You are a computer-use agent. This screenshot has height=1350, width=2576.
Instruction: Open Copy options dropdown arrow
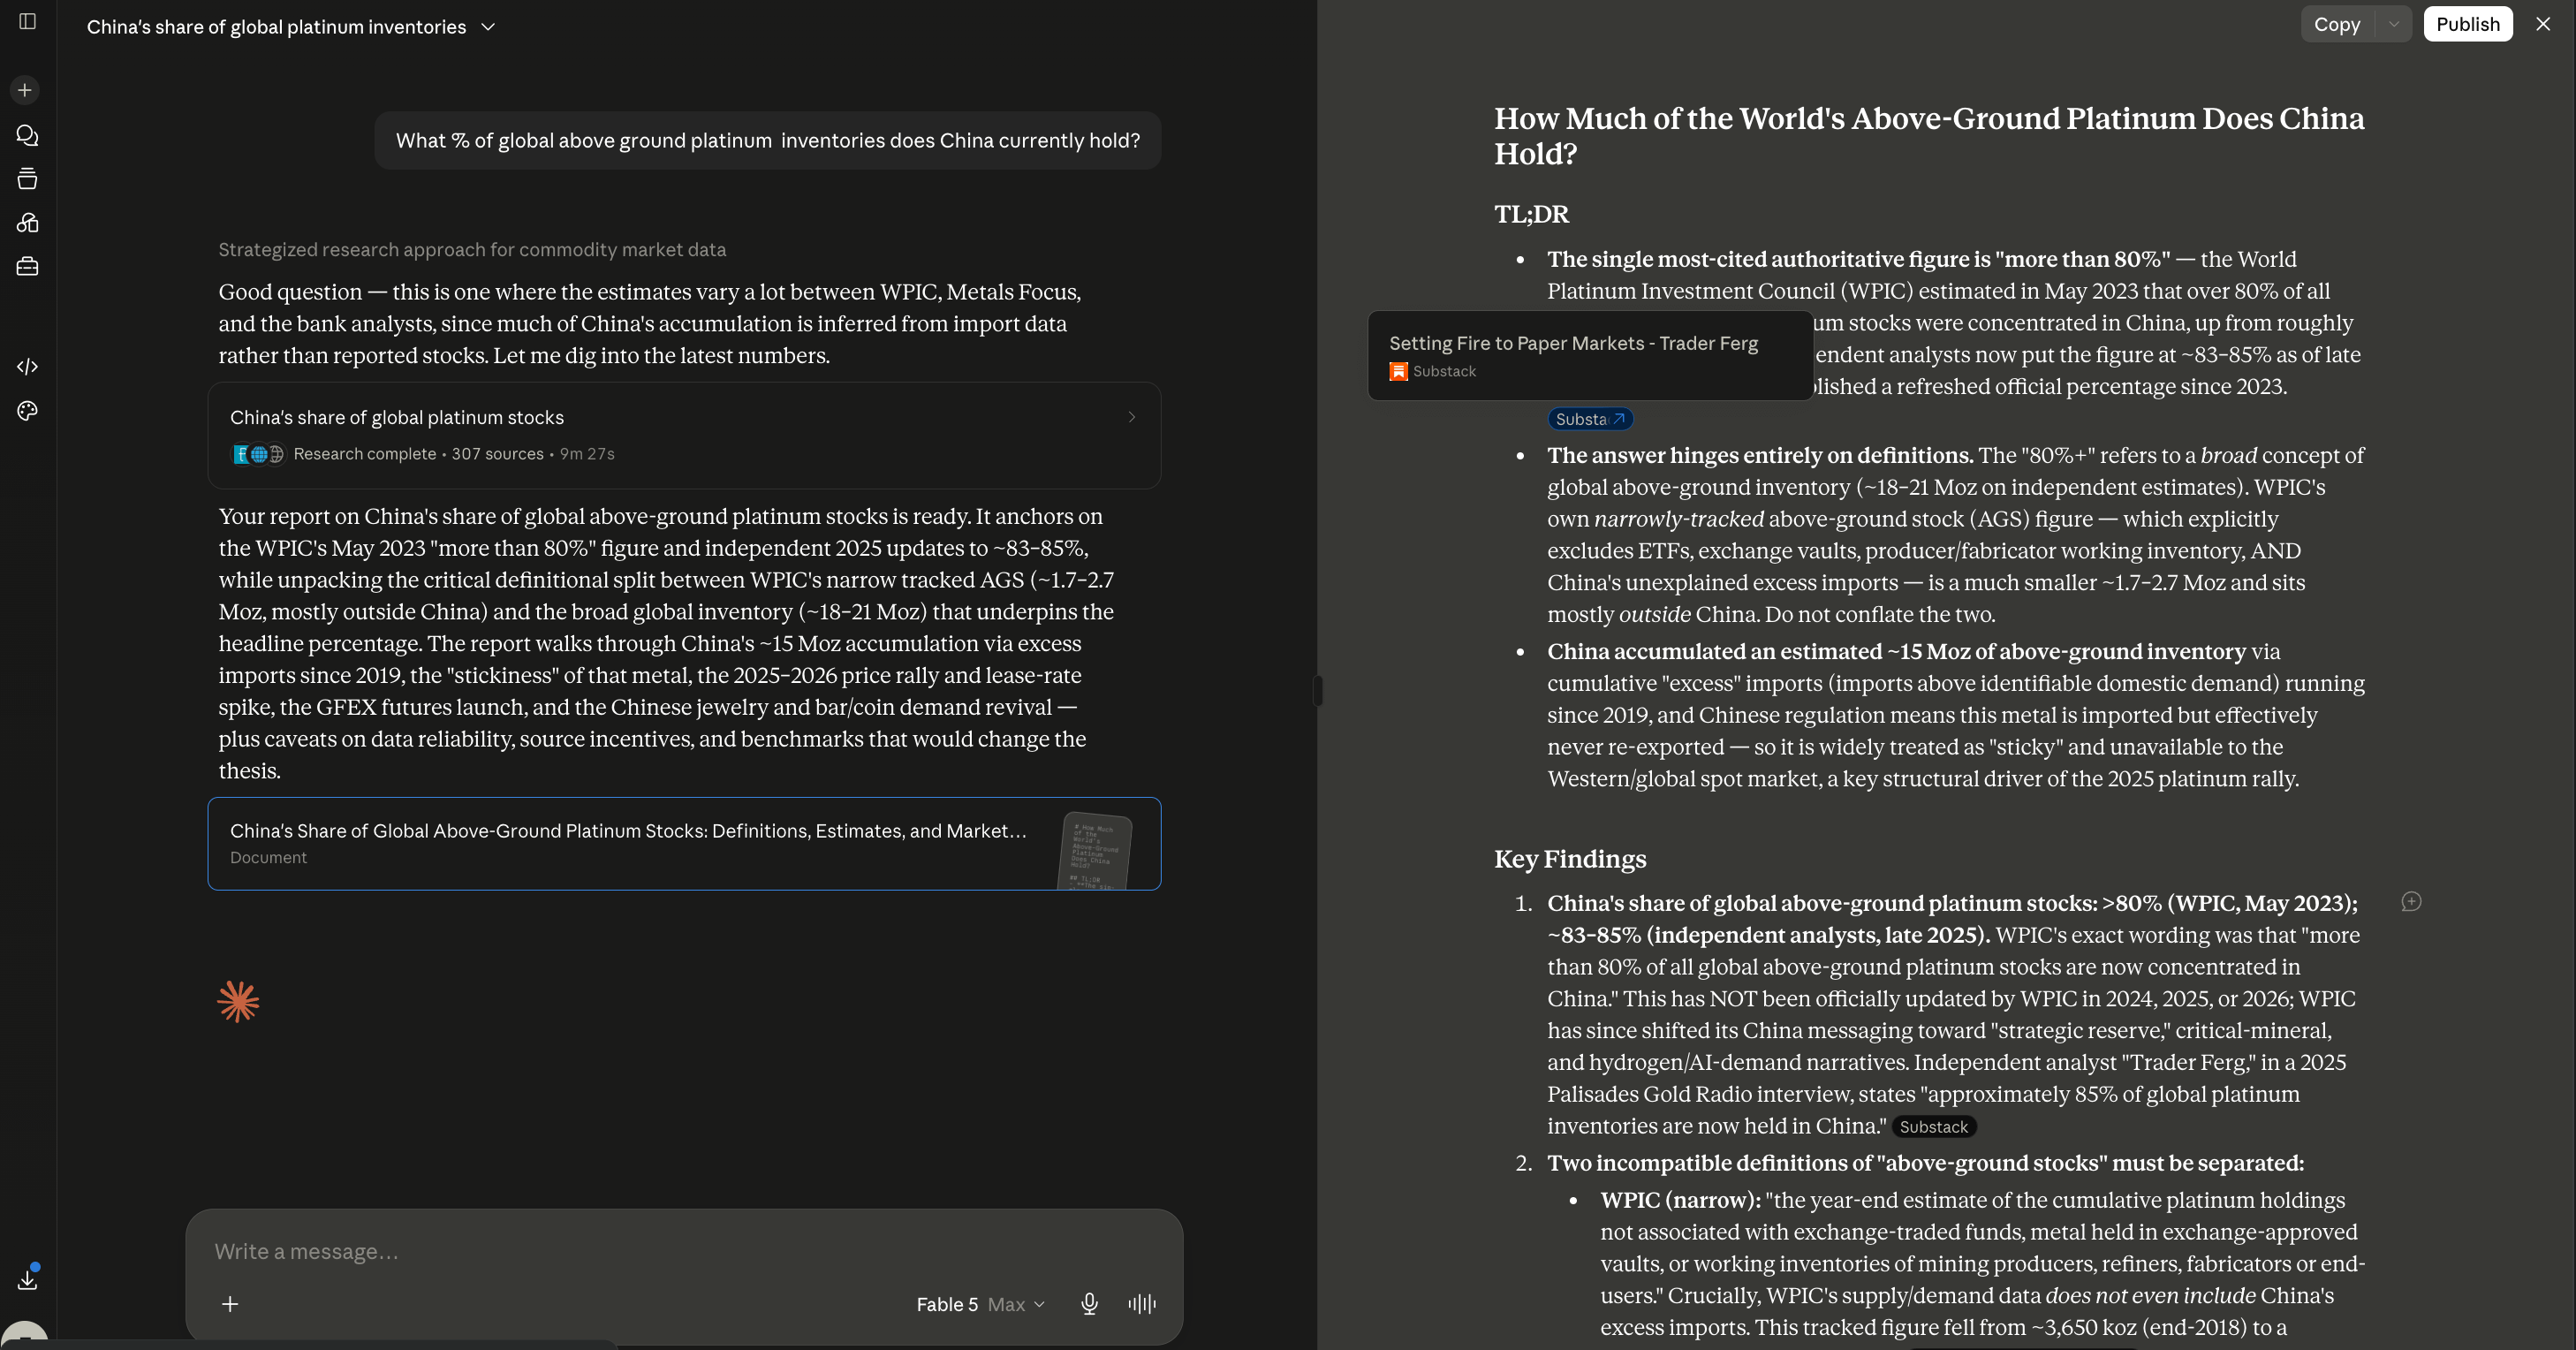pyautogui.click(x=2393, y=24)
